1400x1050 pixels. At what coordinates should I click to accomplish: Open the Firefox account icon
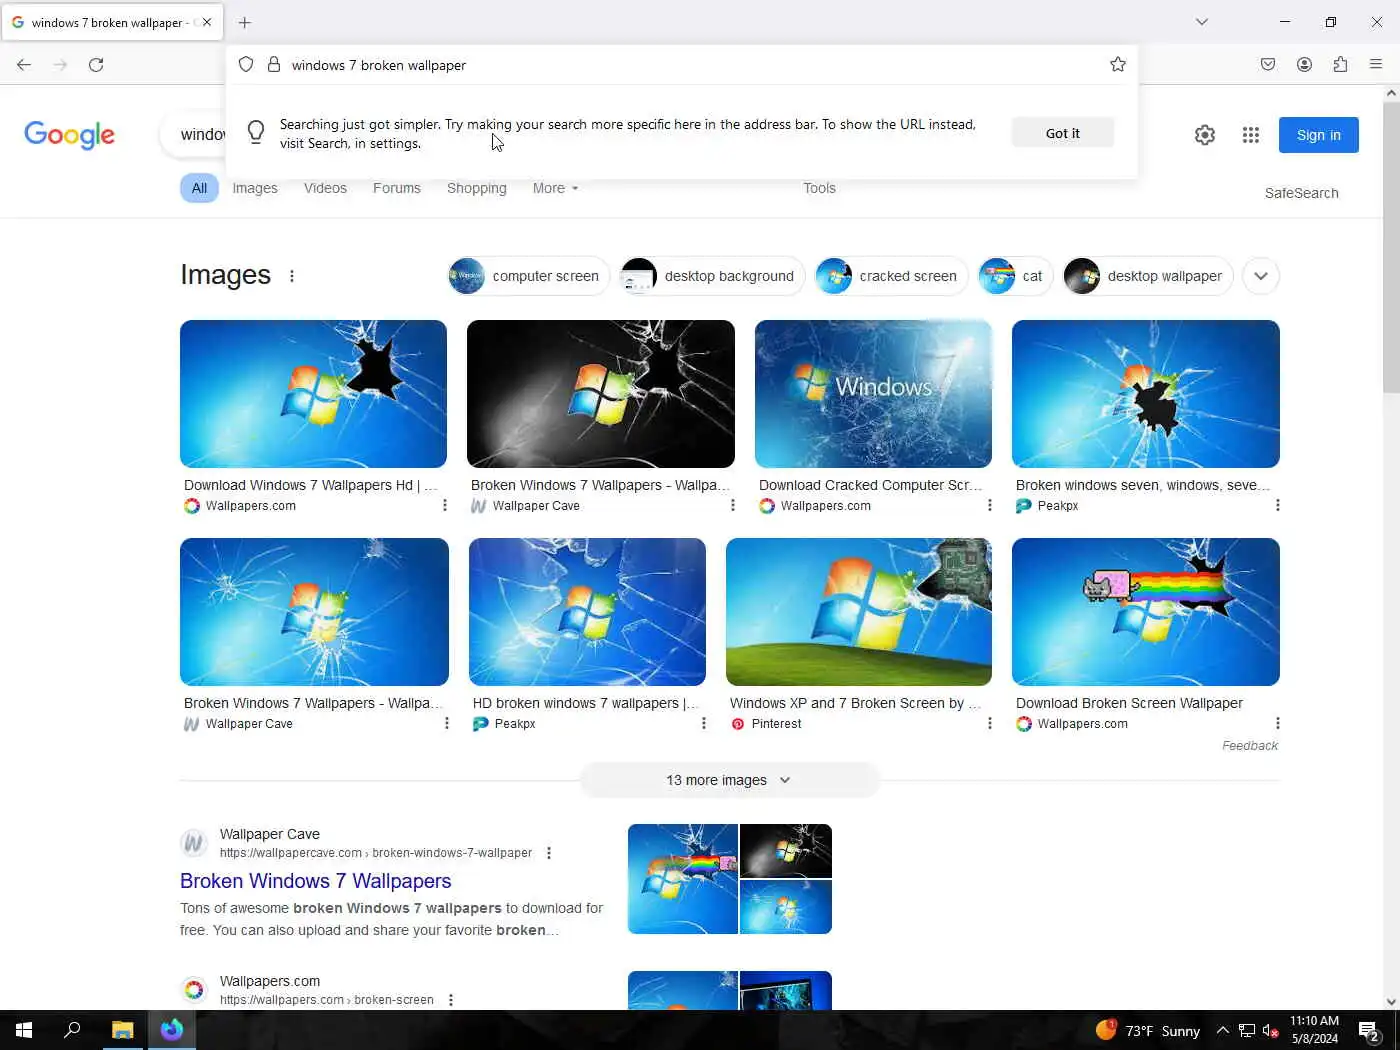click(x=1304, y=65)
